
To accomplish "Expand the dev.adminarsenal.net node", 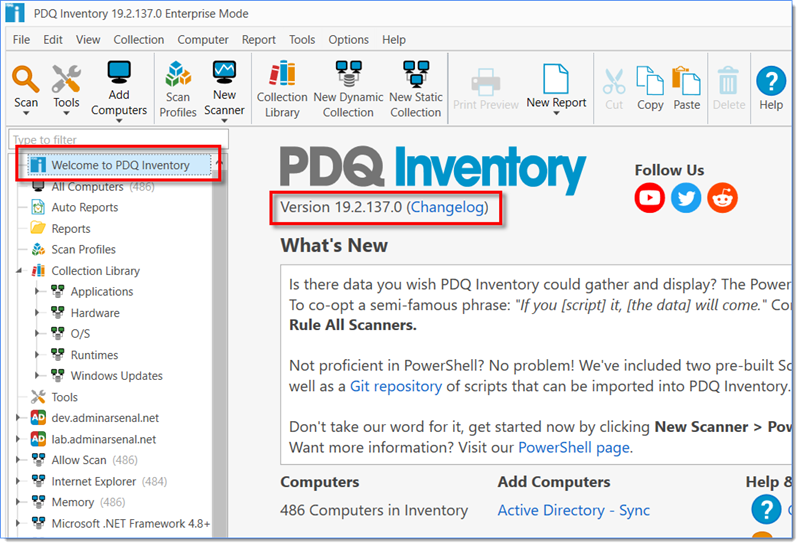I will coord(18,417).
